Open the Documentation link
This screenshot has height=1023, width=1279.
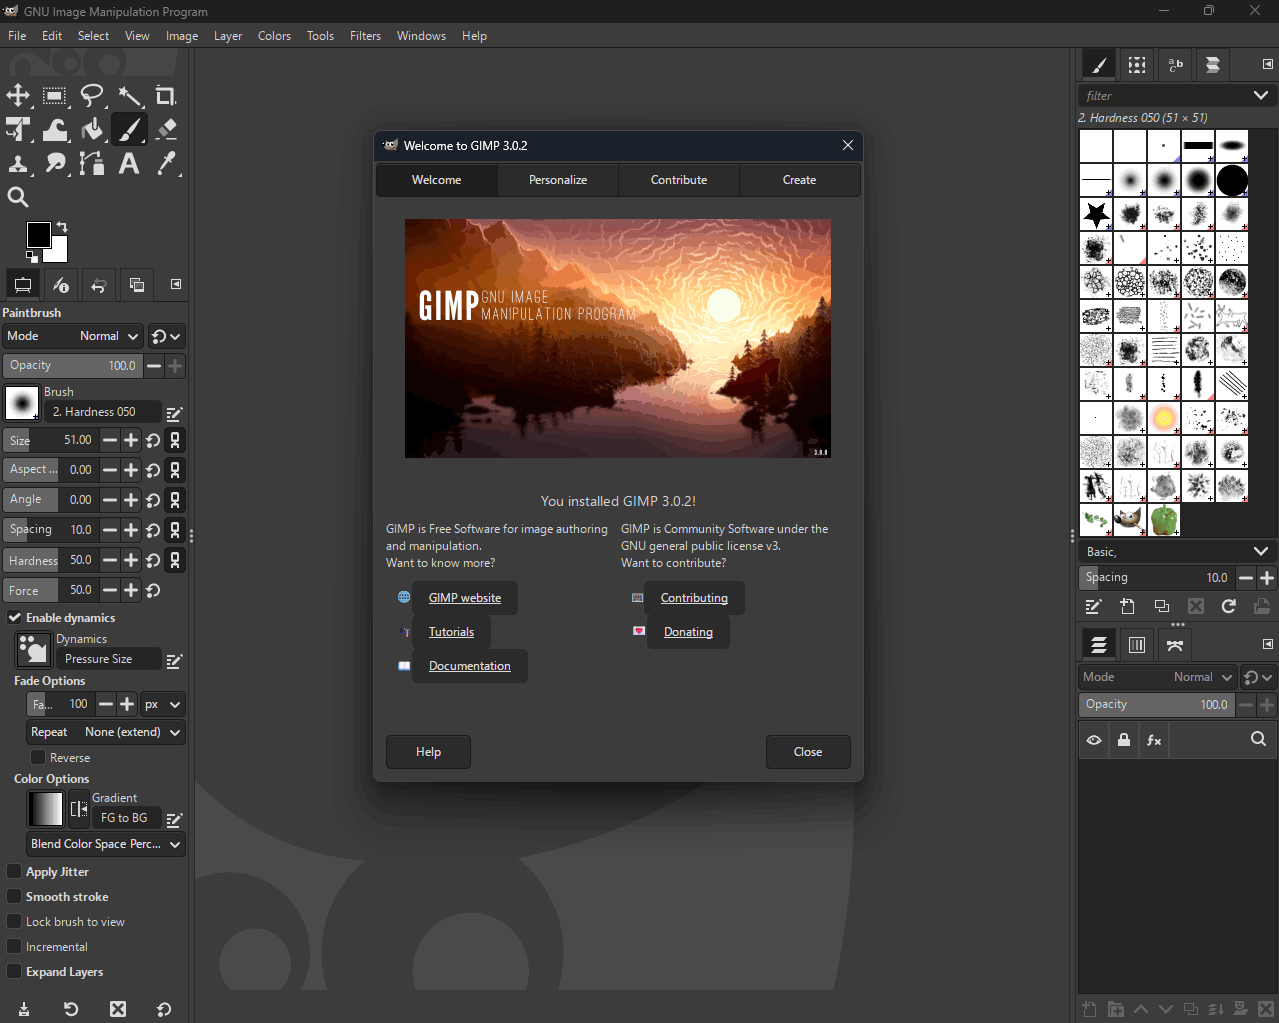coord(469,666)
